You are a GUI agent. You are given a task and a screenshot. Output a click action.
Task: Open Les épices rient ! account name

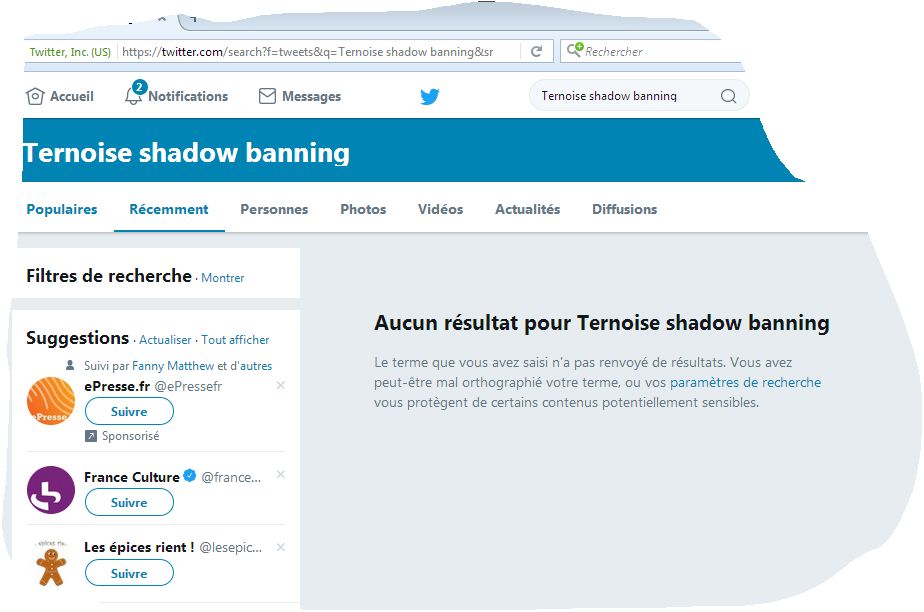(x=139, y=547)
